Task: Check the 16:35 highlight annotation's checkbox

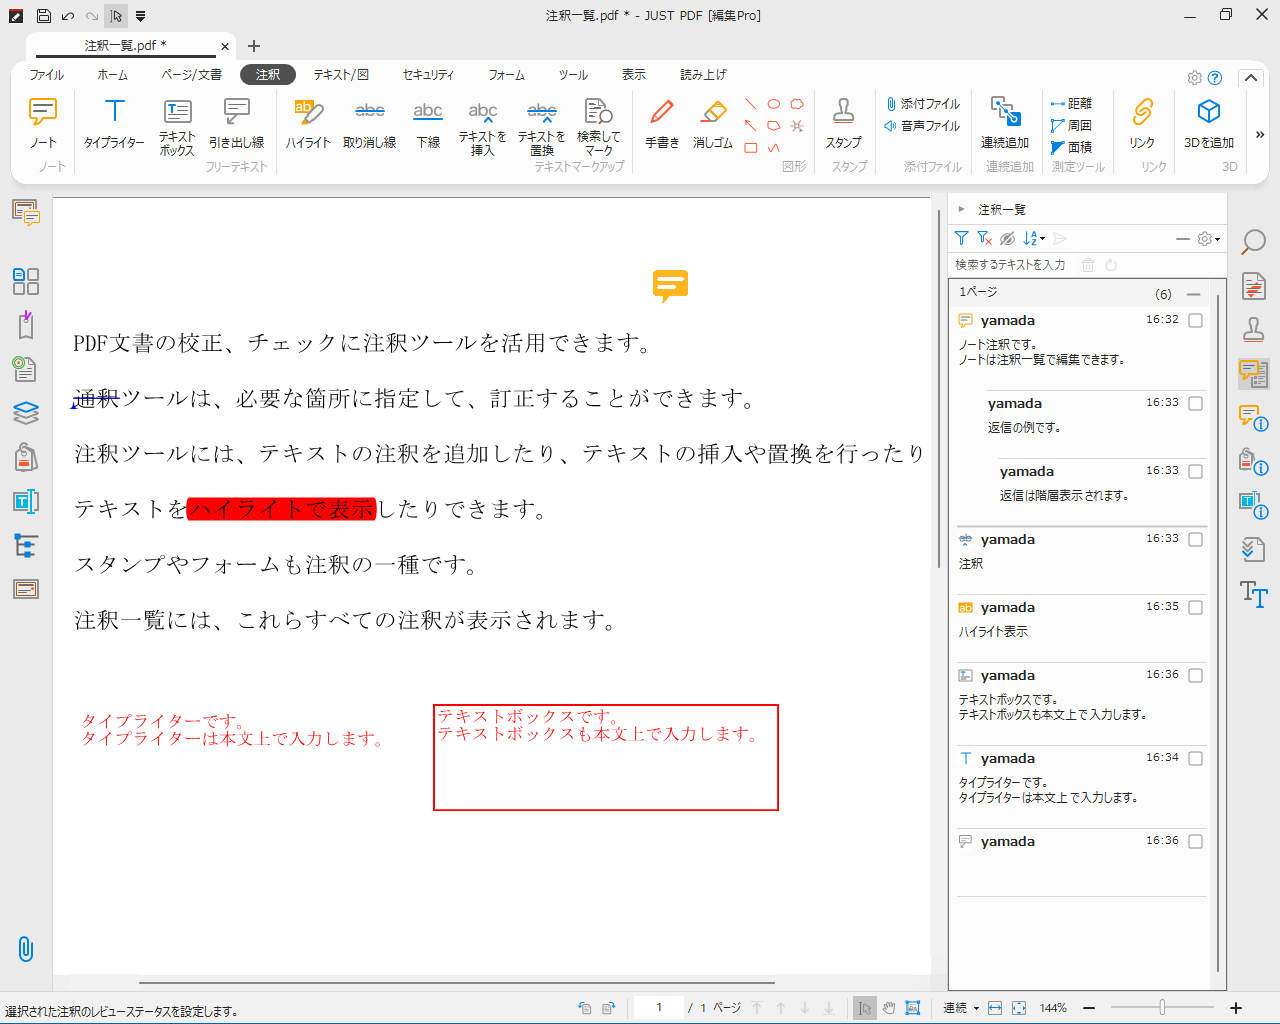Action: 1193,607
